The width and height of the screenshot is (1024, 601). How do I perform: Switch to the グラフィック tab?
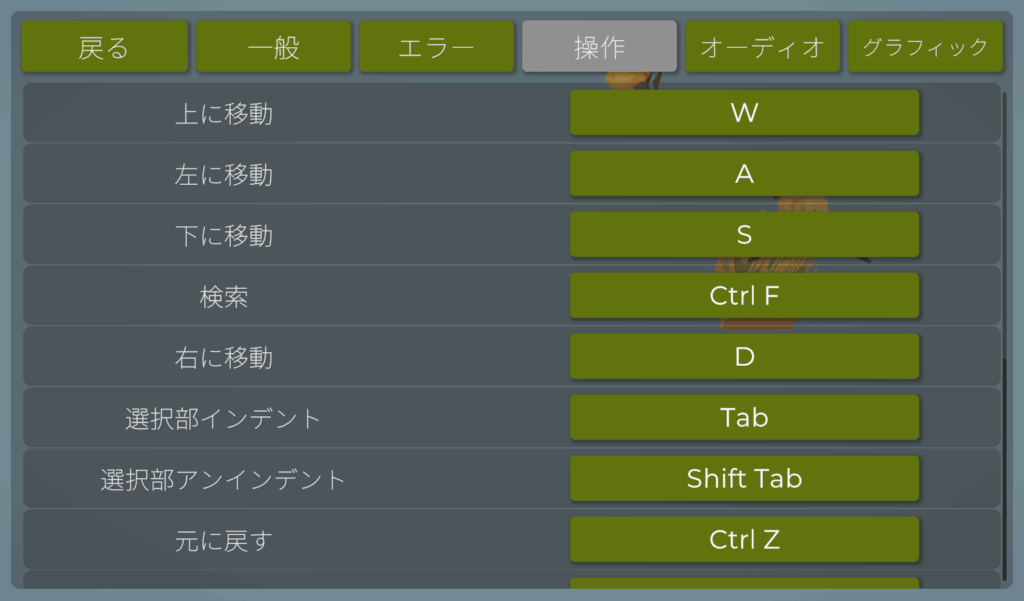[x=925, y=47]
